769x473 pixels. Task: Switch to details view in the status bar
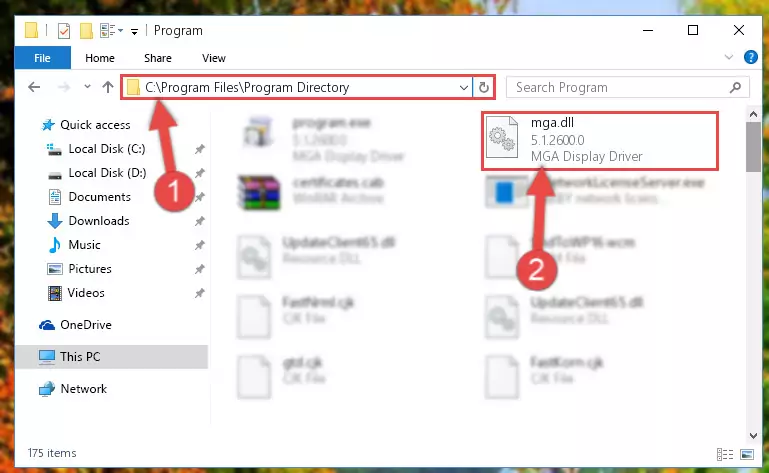tap(724, 454)
